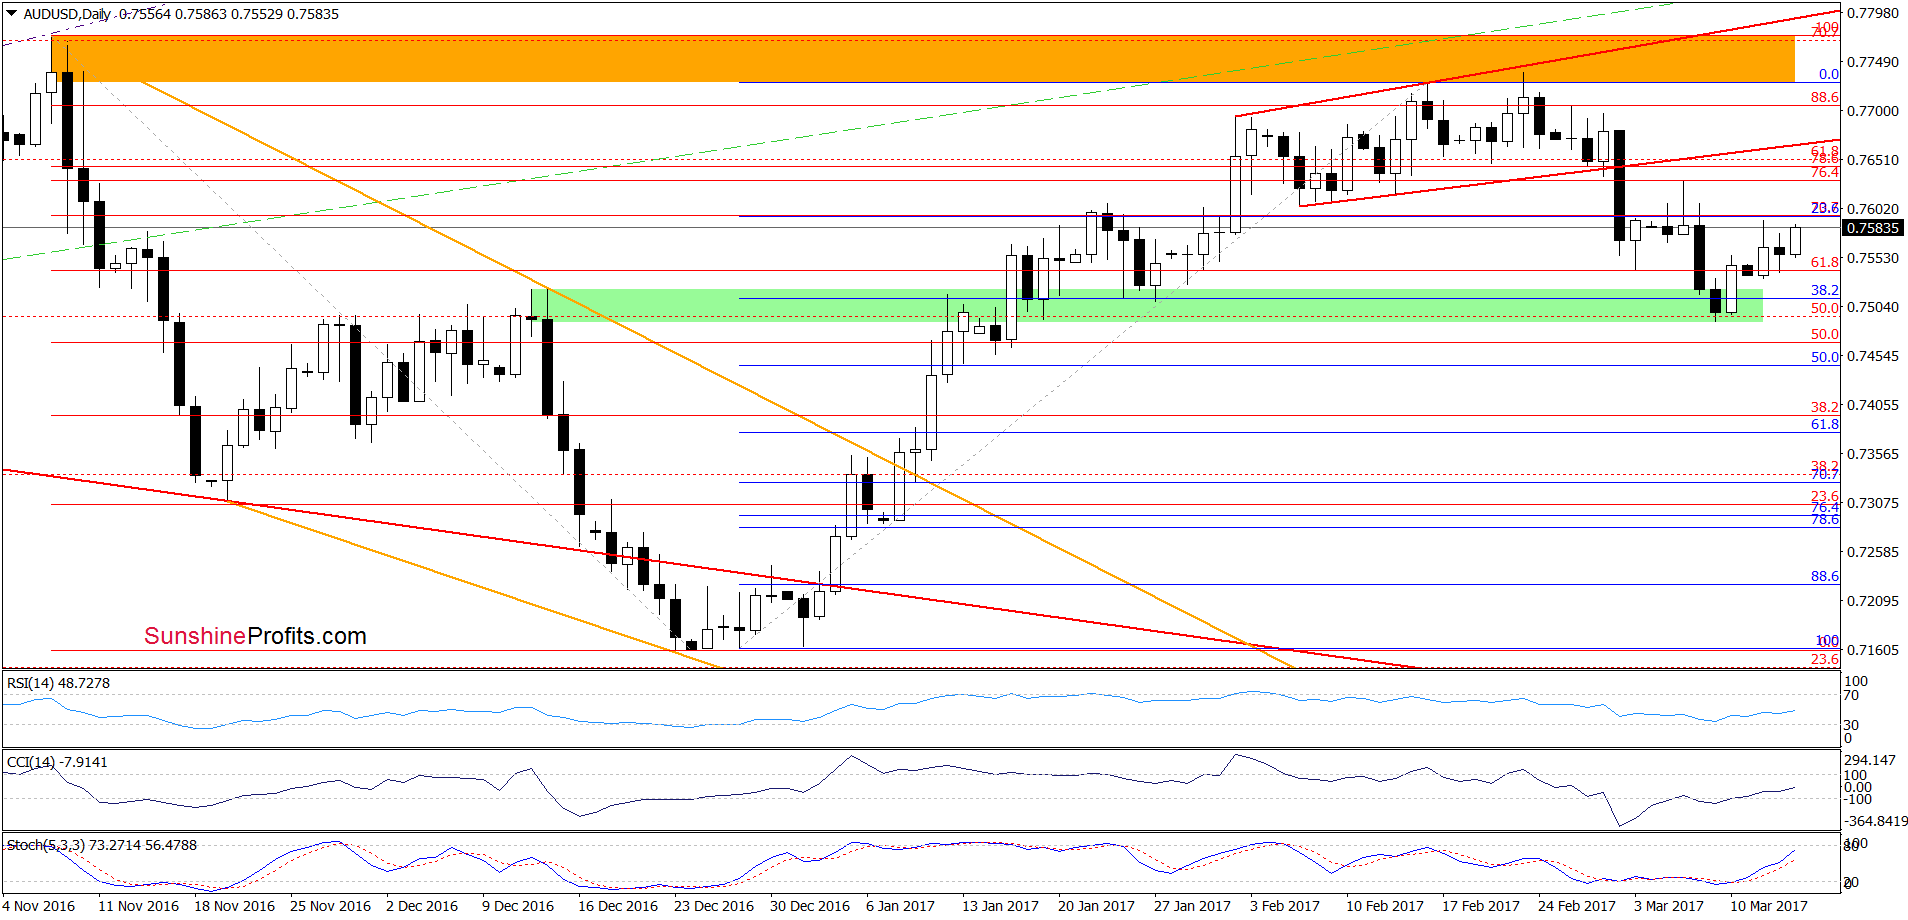Click the blue 0.0 Fibonacci level label
The width and height of the screenshot is (1908, 920).
coord(1829,74)
